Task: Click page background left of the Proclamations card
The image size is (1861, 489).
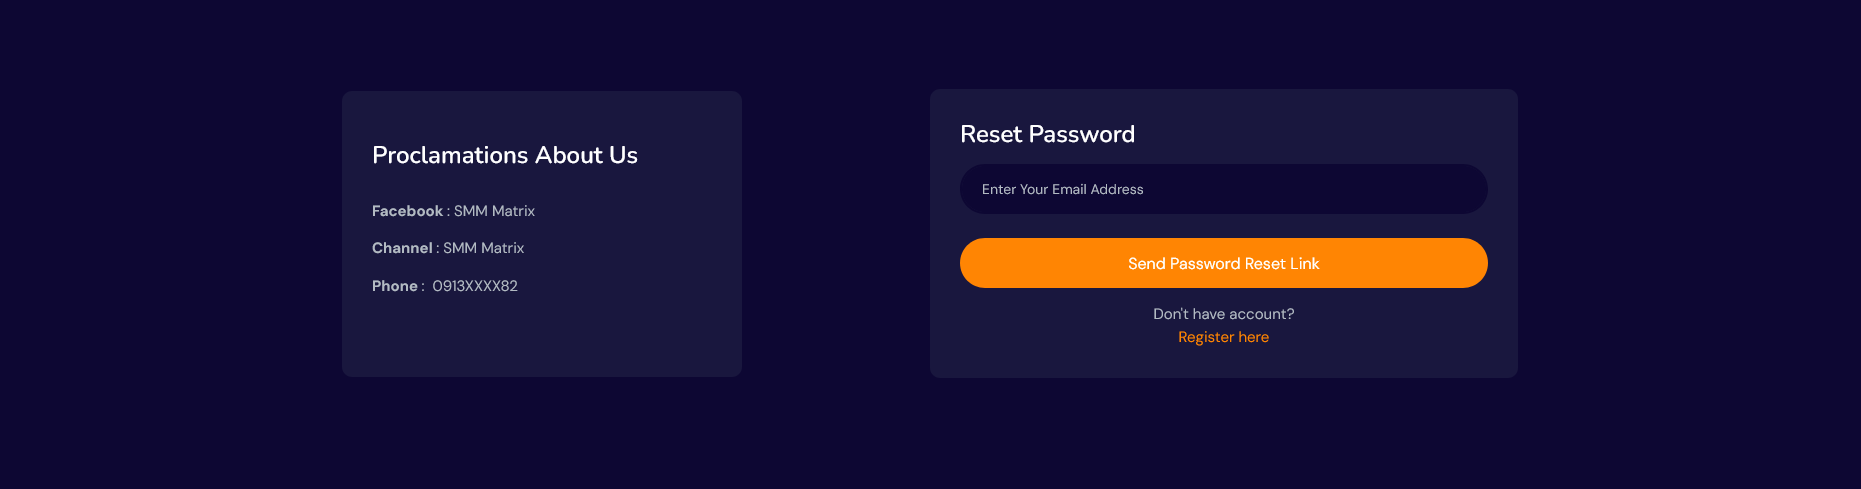Action: (170, 234)
